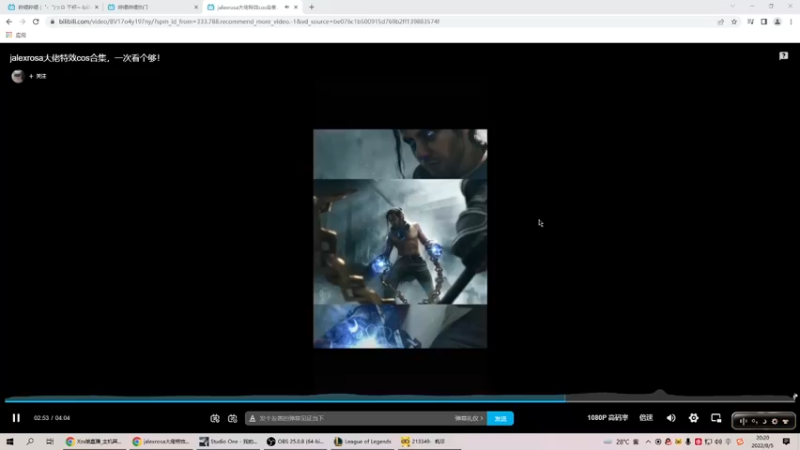Click the cosplay video frame
This screenshot has width=800, height=450.
tap(400, 238)
